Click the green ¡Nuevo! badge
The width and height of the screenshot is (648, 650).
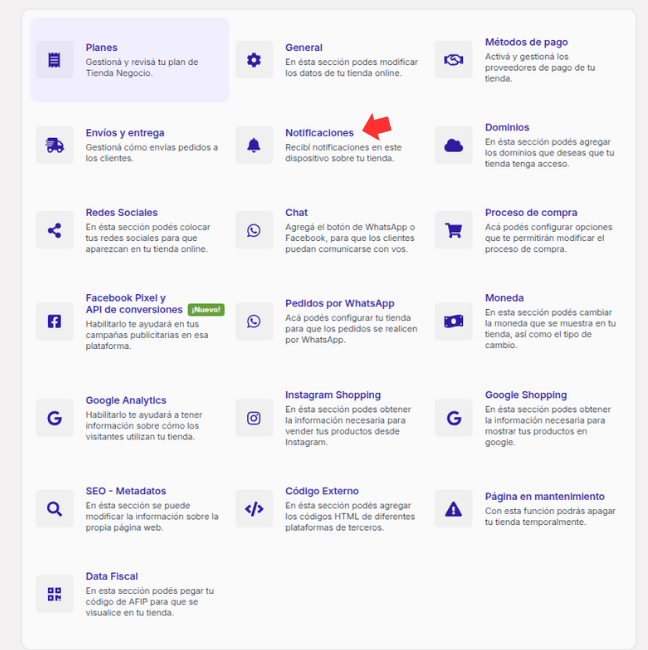pyautogui.click(x=206, y=310)
